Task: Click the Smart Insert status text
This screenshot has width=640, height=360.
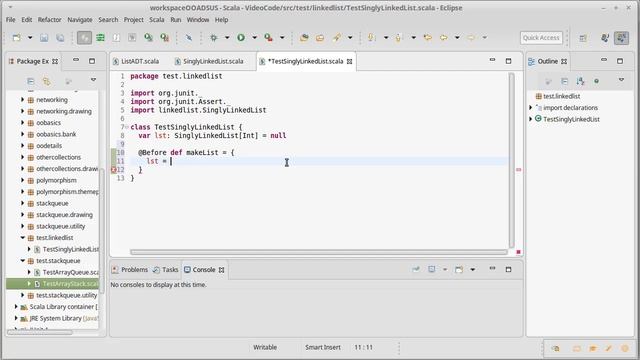Action: click(x=323, y=347)
